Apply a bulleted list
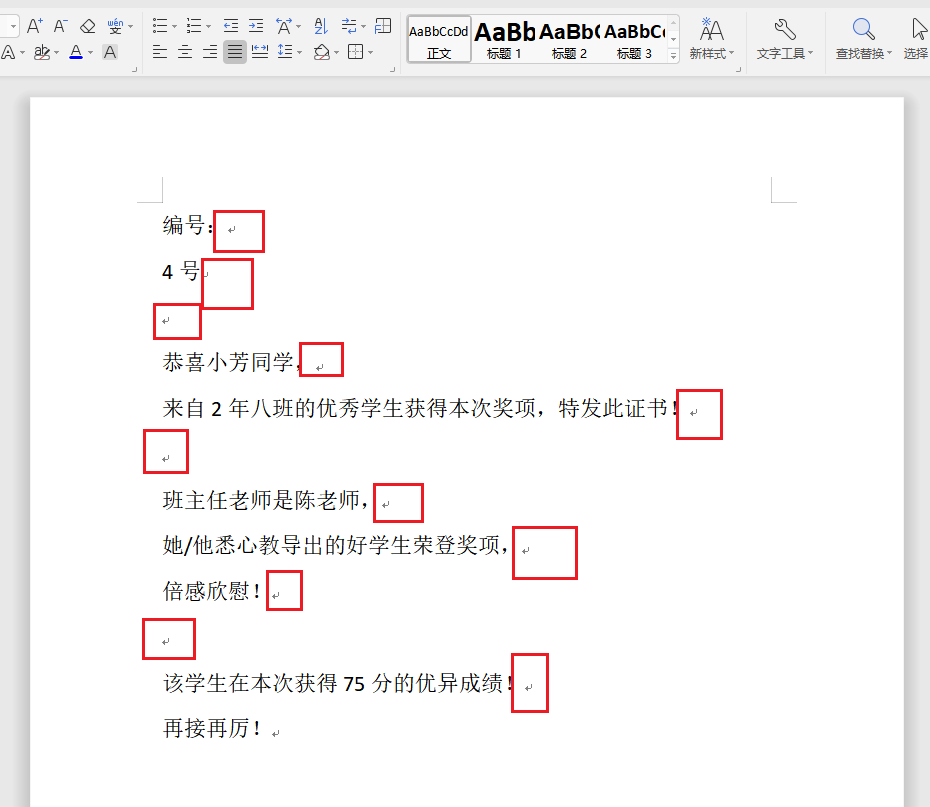The width and height of the screenshot is (930, 807). 160,25
